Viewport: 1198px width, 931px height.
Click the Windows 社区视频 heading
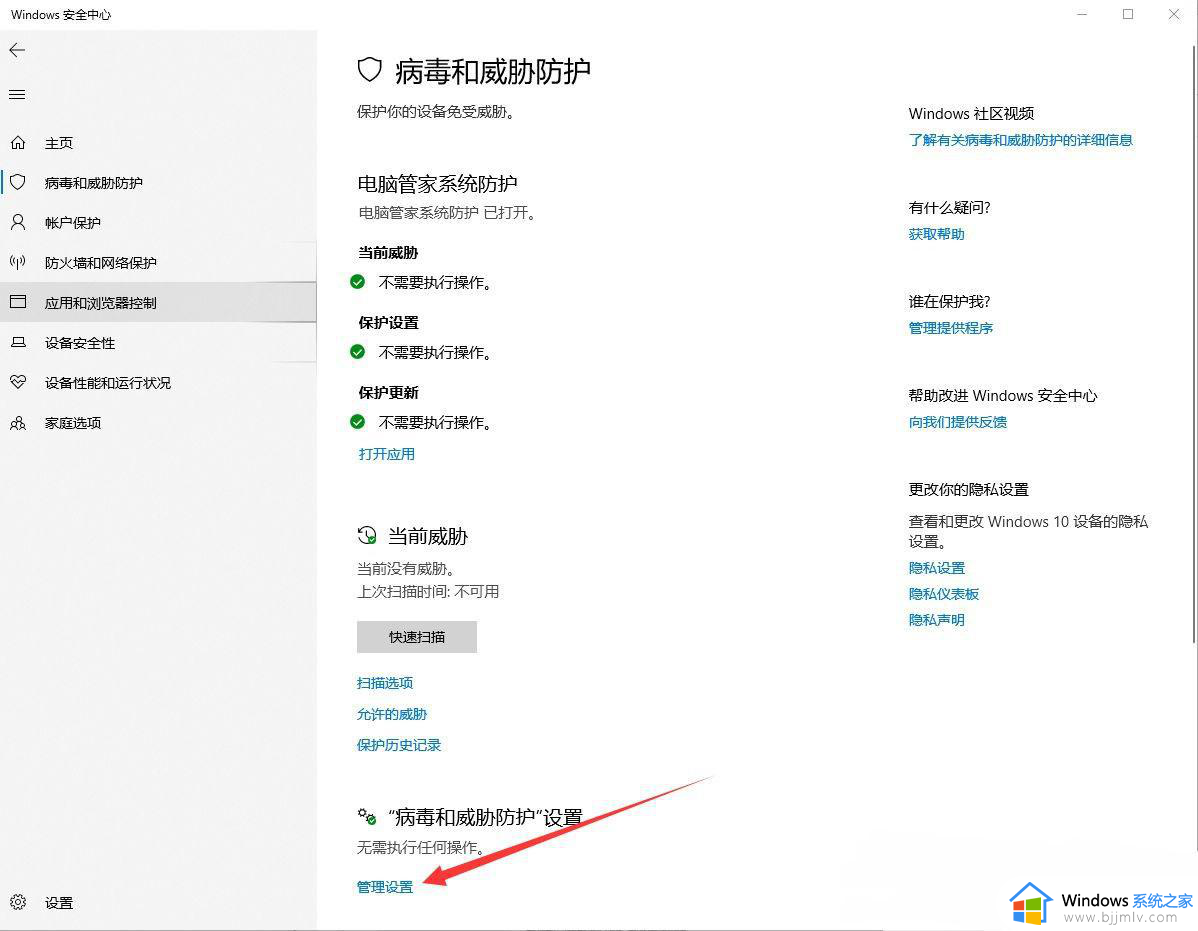[971, 114]
